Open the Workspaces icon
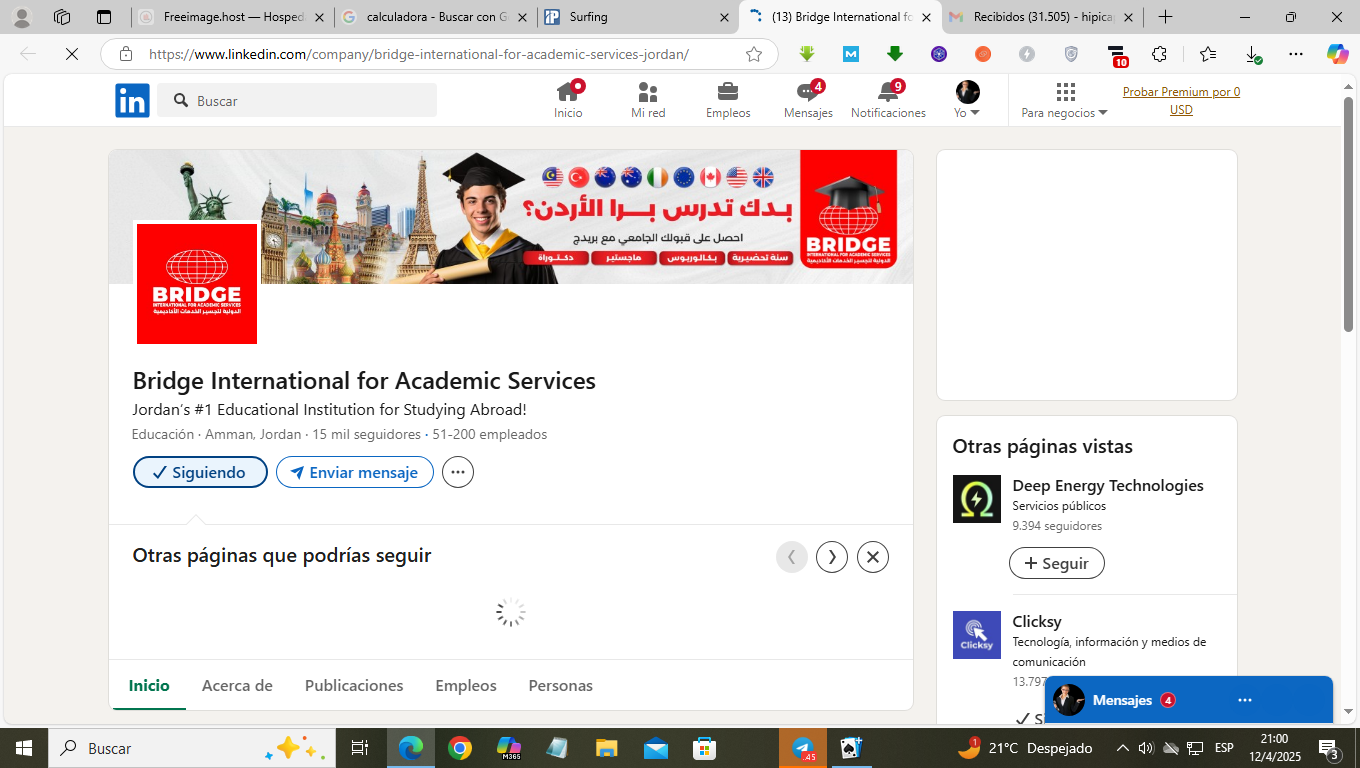This screenshot has height=768, width=1360. pyautogui.click(x=62, y=17)
